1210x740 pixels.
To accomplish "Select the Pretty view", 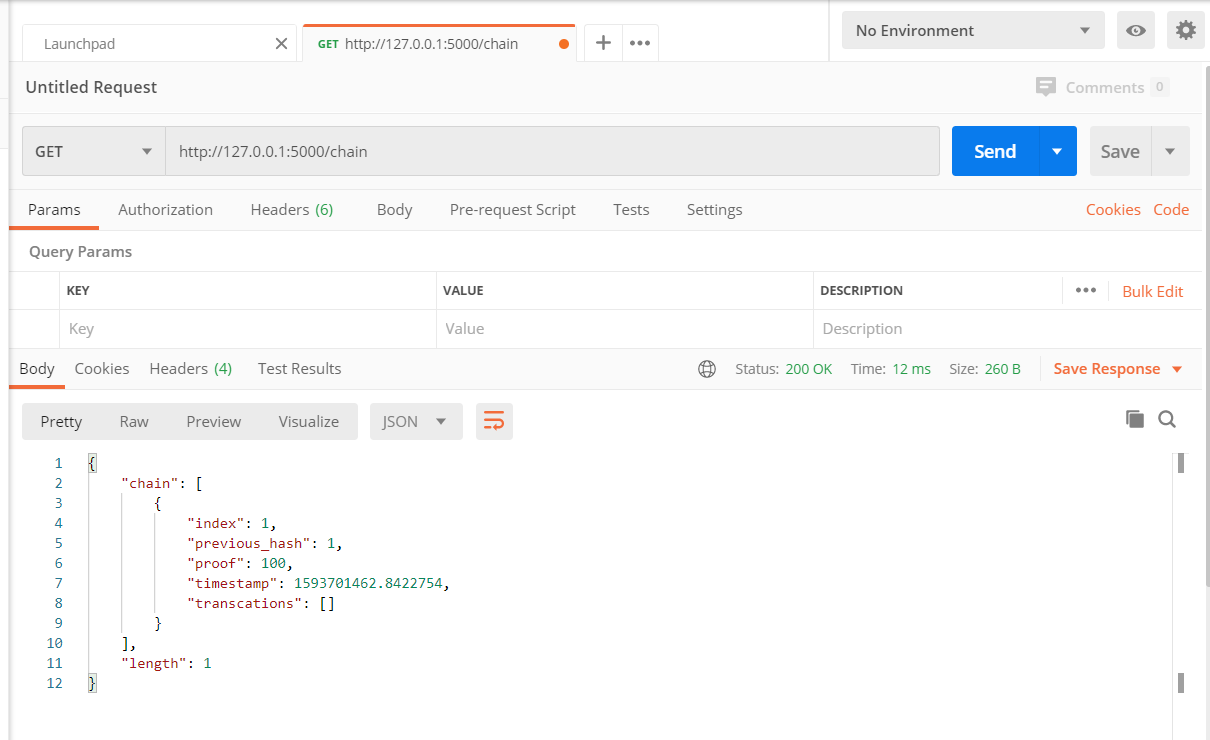I will tap(61, 421).
